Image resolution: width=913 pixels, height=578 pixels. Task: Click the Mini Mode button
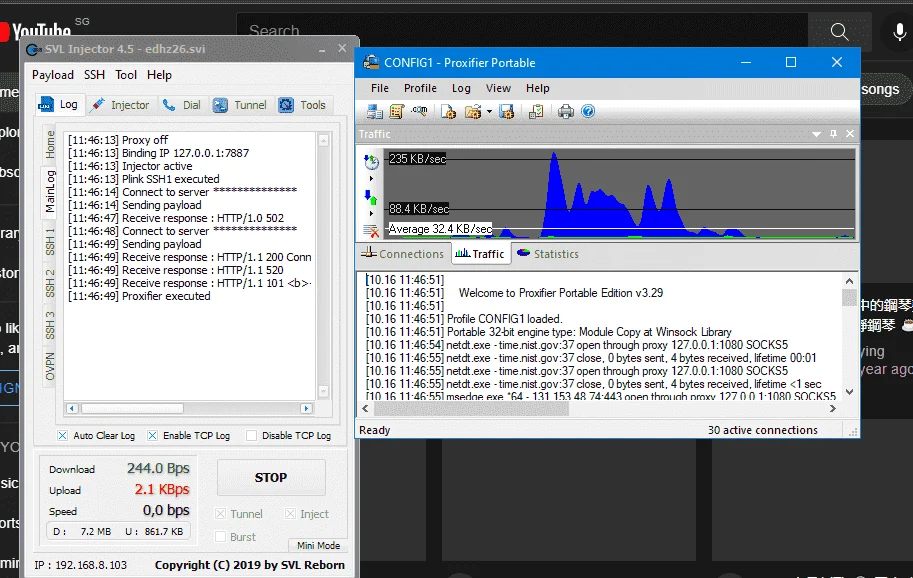(x=318, y=545)
